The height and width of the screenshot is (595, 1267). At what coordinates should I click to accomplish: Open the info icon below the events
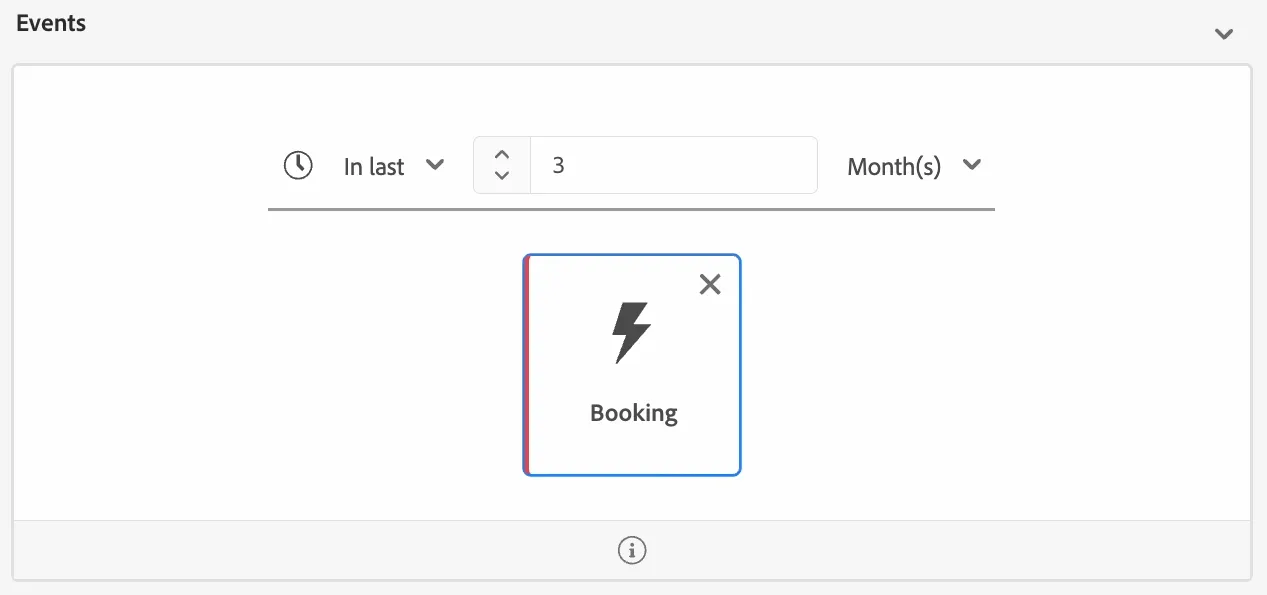point(632,549)
